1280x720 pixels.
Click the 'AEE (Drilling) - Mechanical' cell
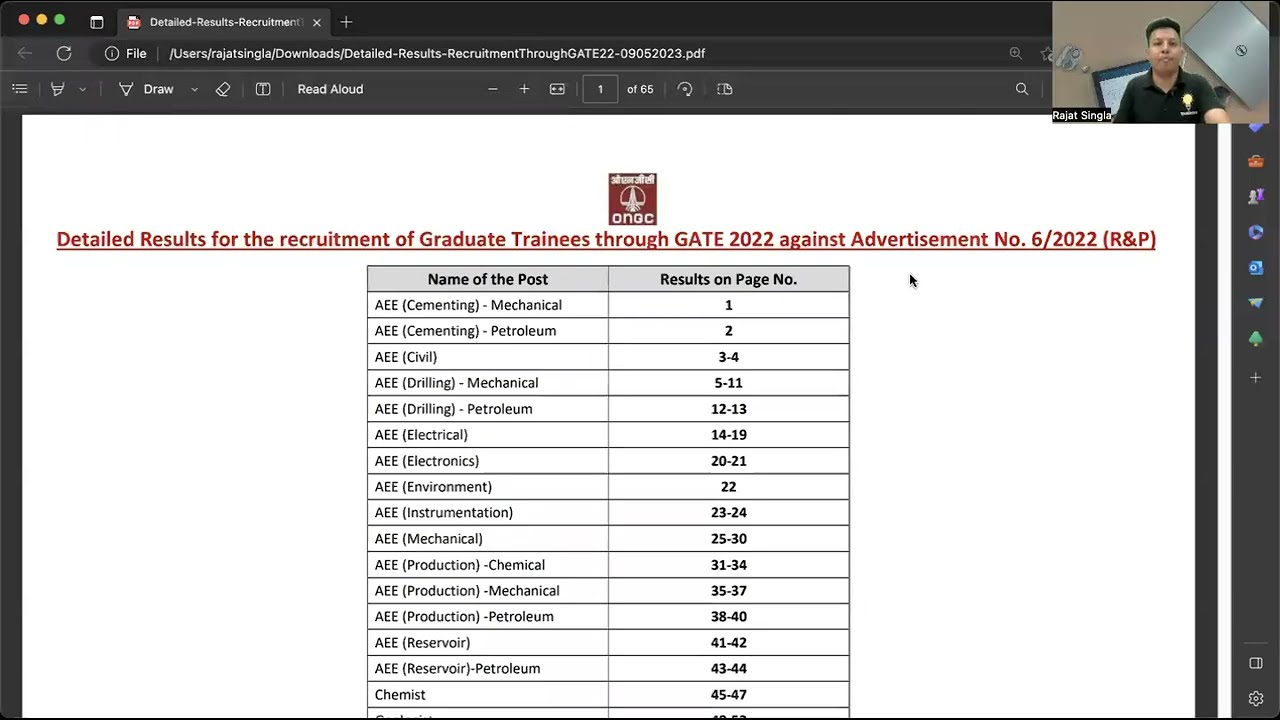pyautogui.click(x=488, y=383)
